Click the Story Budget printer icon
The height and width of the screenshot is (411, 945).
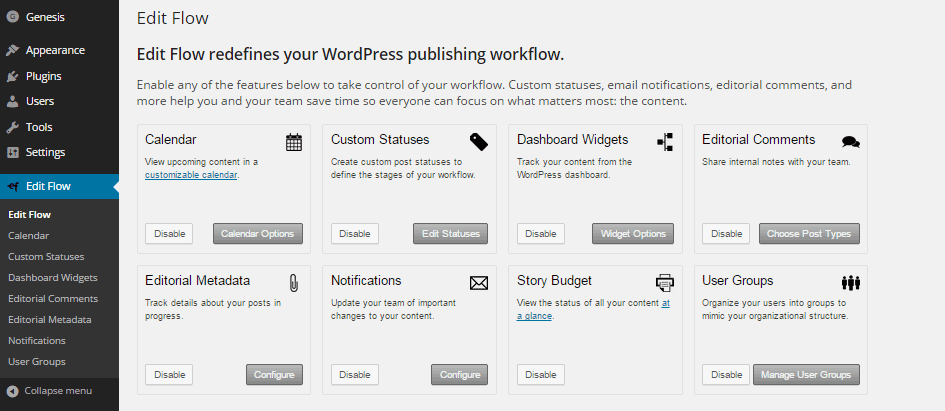[665, 283]
